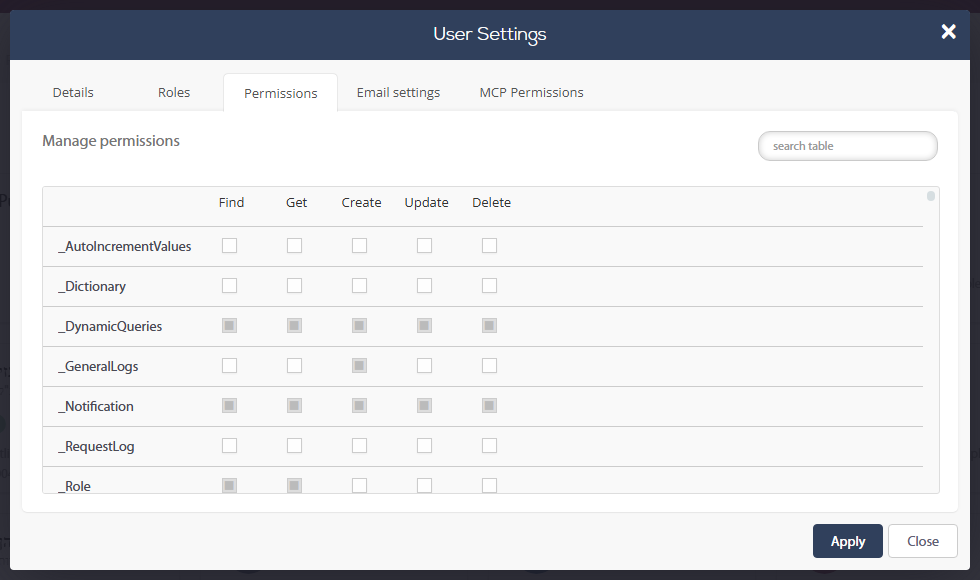This screenshot has height=580, width=980.
Task: Enable Update for _RequestLog
Action: pos(424,446)
